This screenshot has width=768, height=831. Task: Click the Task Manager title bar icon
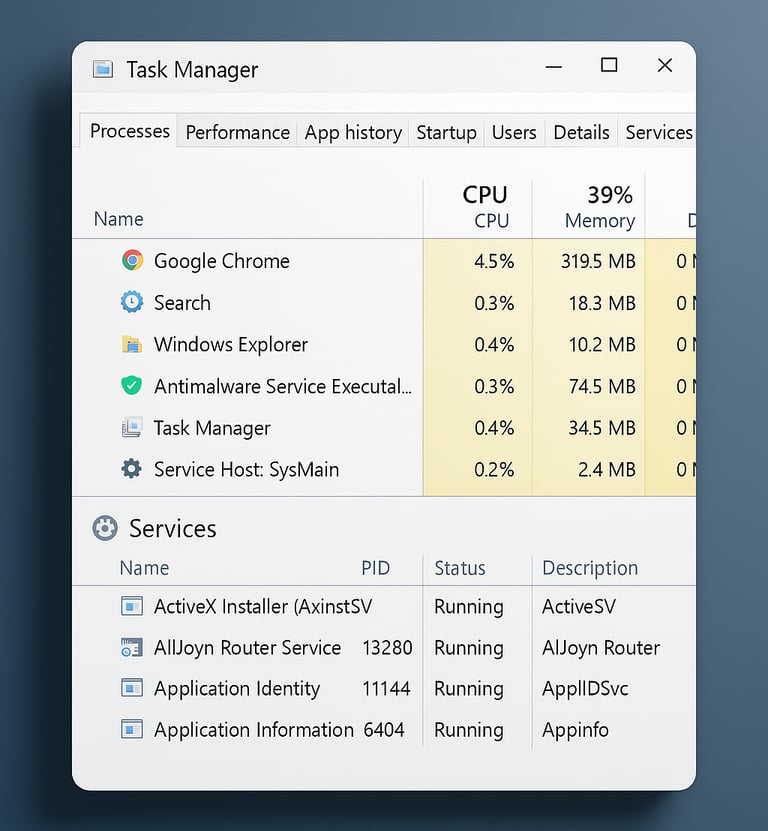pos(103,69)
